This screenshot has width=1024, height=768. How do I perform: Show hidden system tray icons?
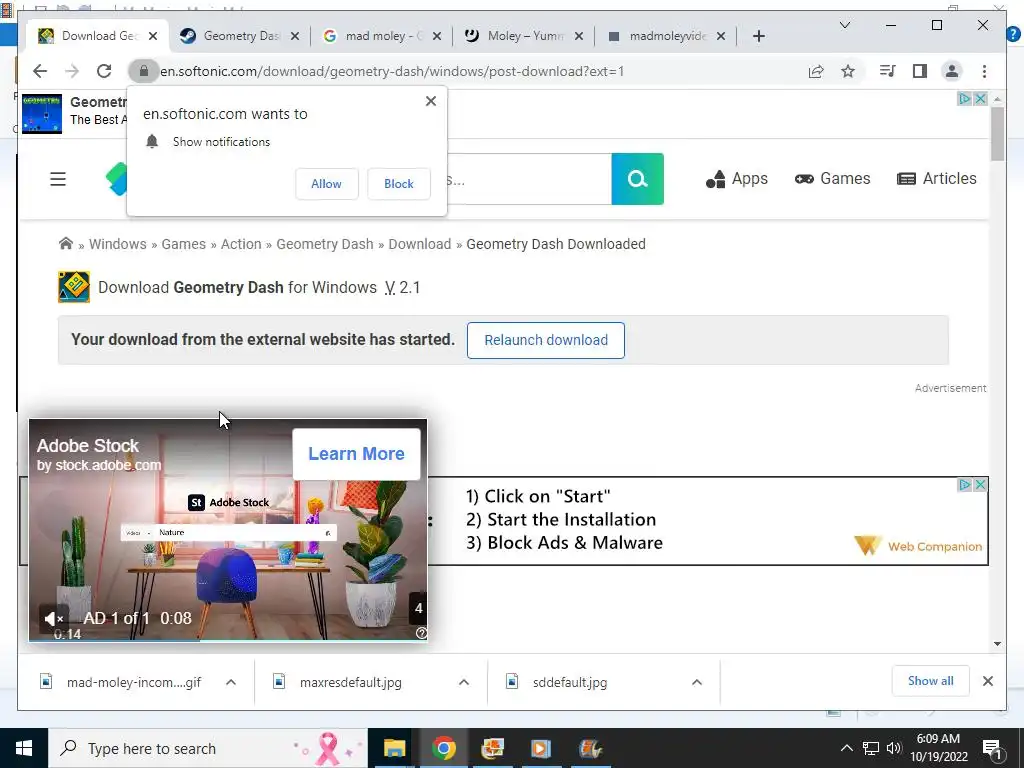coord(846,748)
